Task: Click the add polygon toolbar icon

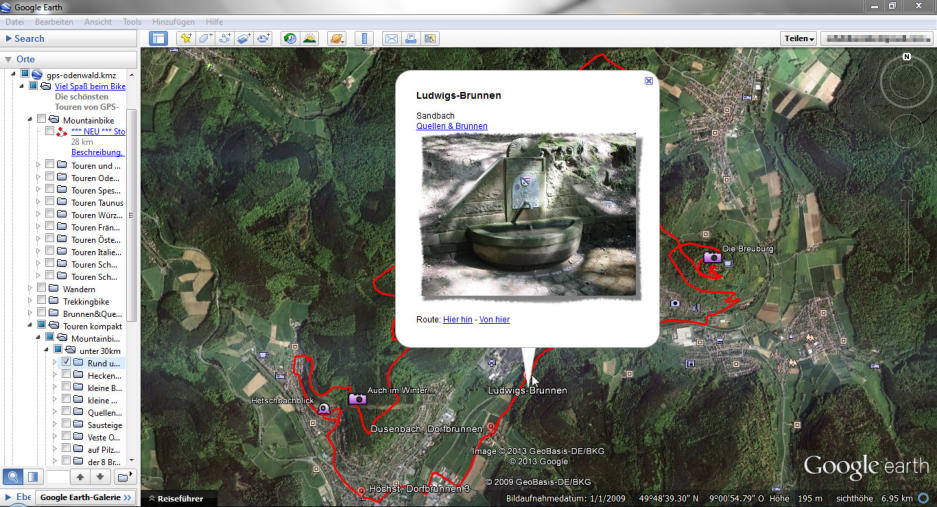Action: pyautogui.click(x=204, y=38)
